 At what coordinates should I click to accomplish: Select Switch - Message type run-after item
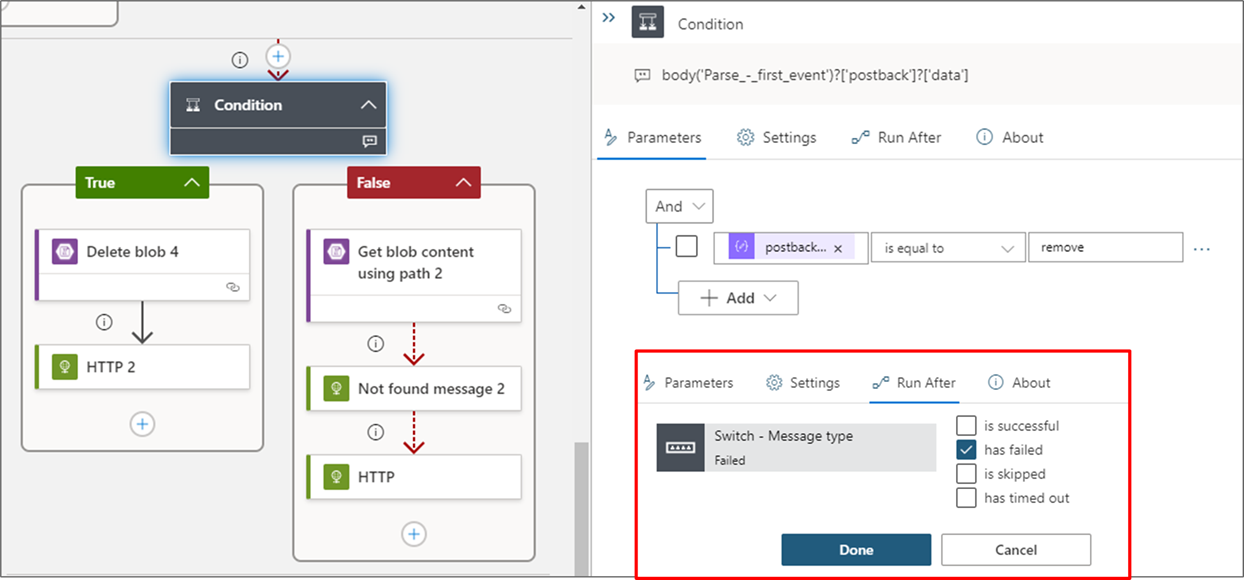(x=796, y=447)
